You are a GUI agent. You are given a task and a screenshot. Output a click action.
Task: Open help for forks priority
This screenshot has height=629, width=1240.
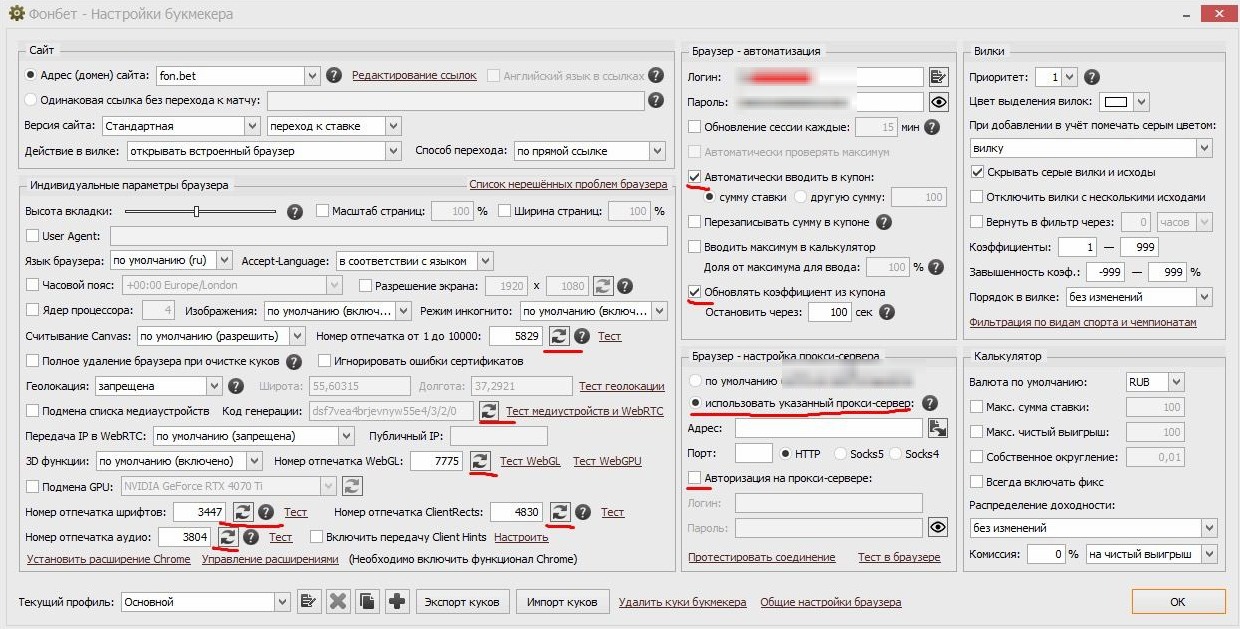(1092, 77)
